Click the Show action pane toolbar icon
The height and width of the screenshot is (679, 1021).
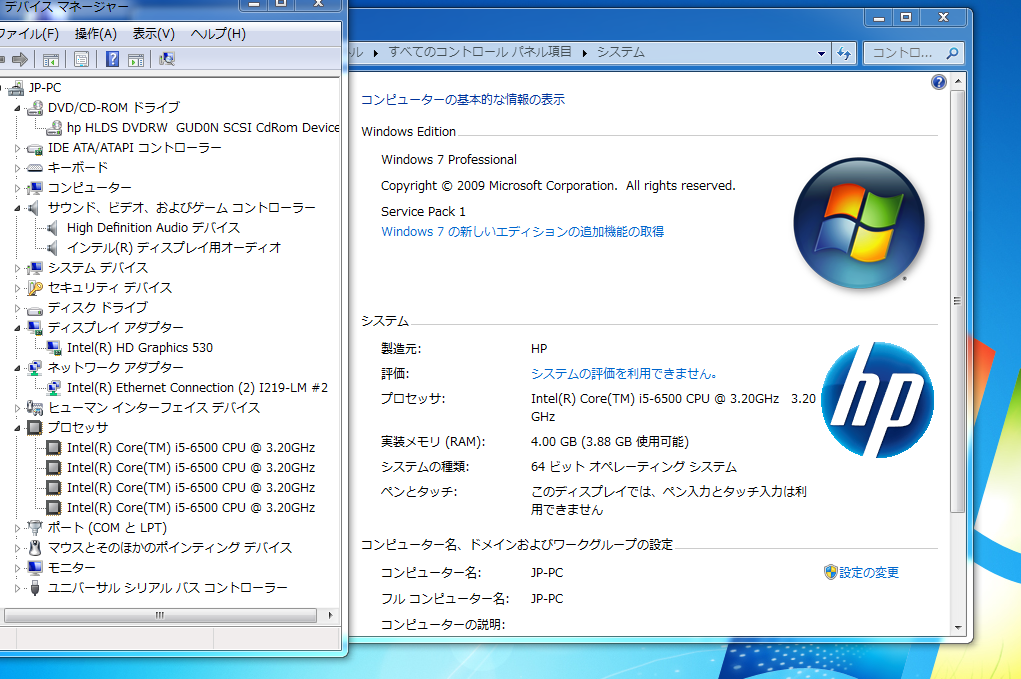(135, 58)
